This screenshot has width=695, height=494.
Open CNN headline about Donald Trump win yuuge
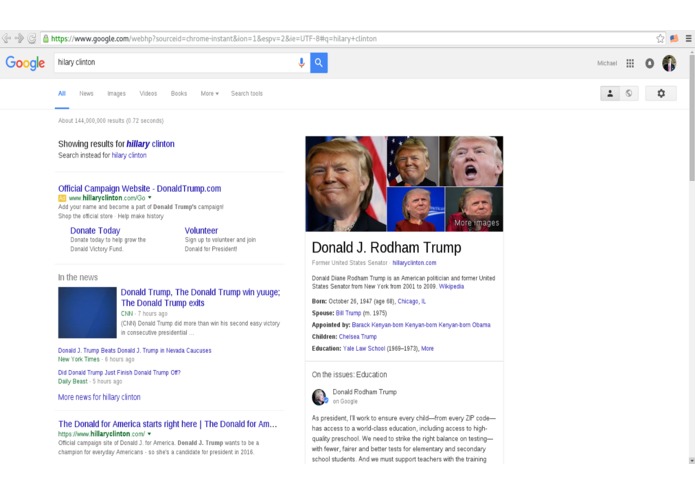200,297
